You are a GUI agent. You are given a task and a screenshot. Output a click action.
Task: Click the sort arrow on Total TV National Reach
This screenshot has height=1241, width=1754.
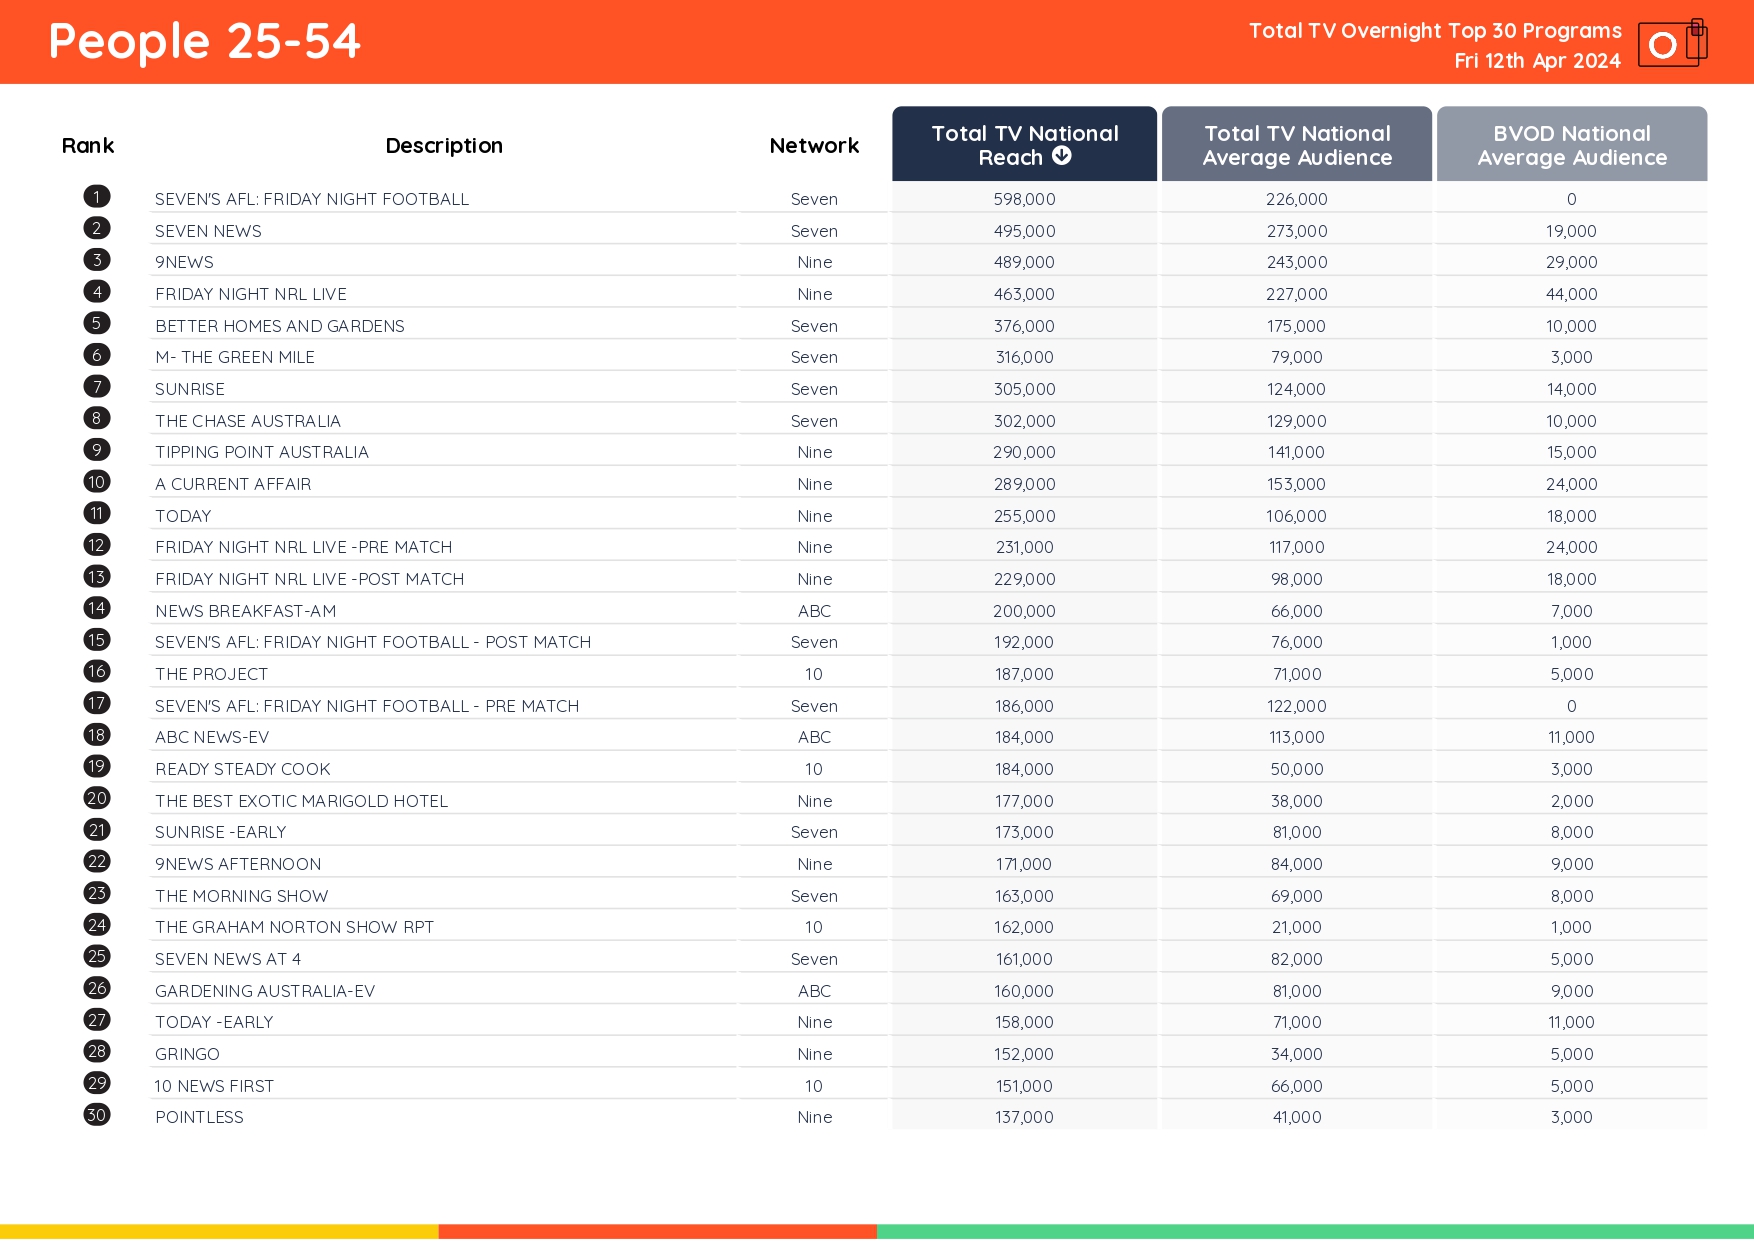(x=1062, y=156)
